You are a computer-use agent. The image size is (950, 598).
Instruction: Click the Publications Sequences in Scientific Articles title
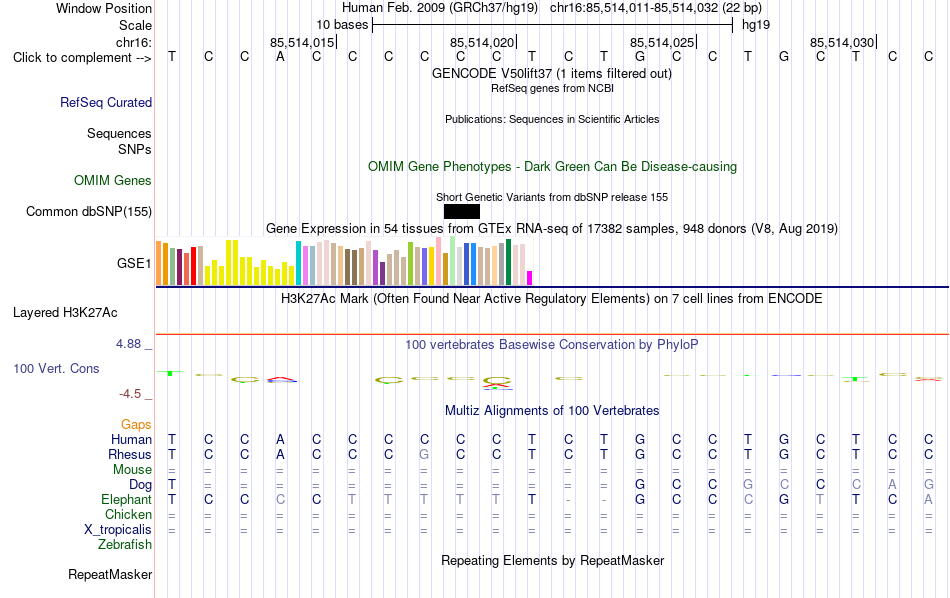point(552,119)
